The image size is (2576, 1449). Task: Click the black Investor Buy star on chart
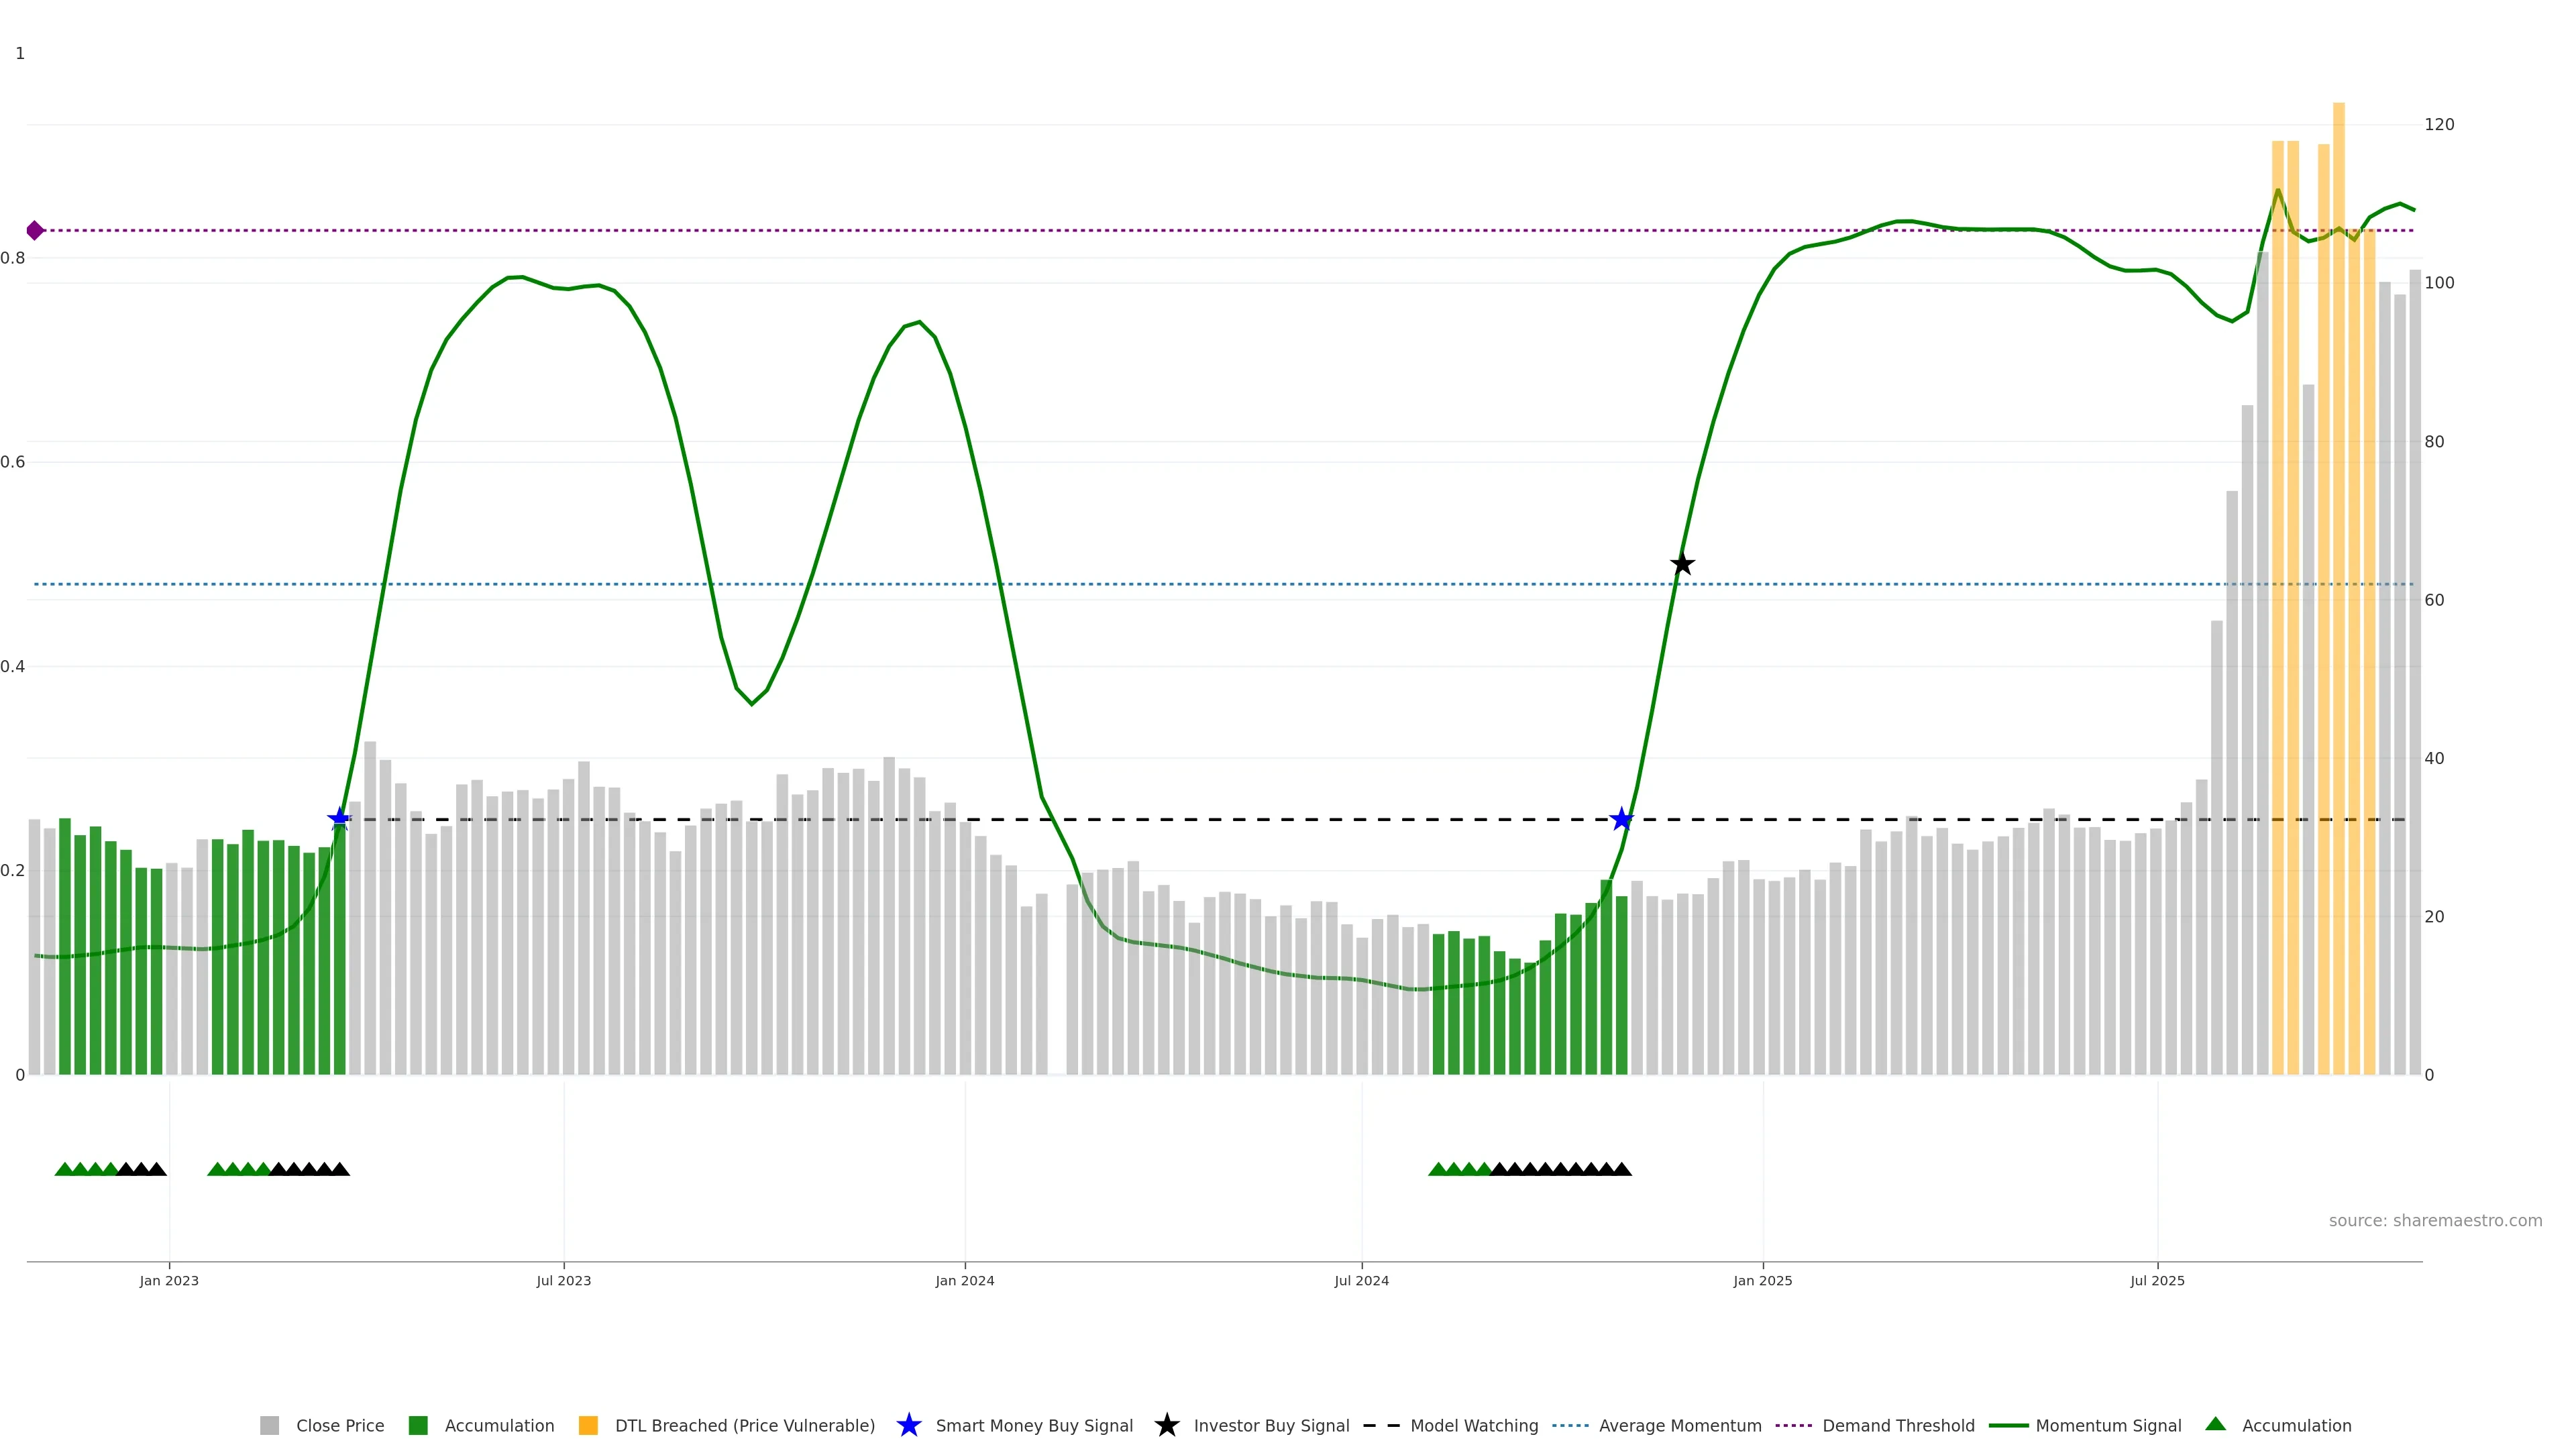(1682, 564)
